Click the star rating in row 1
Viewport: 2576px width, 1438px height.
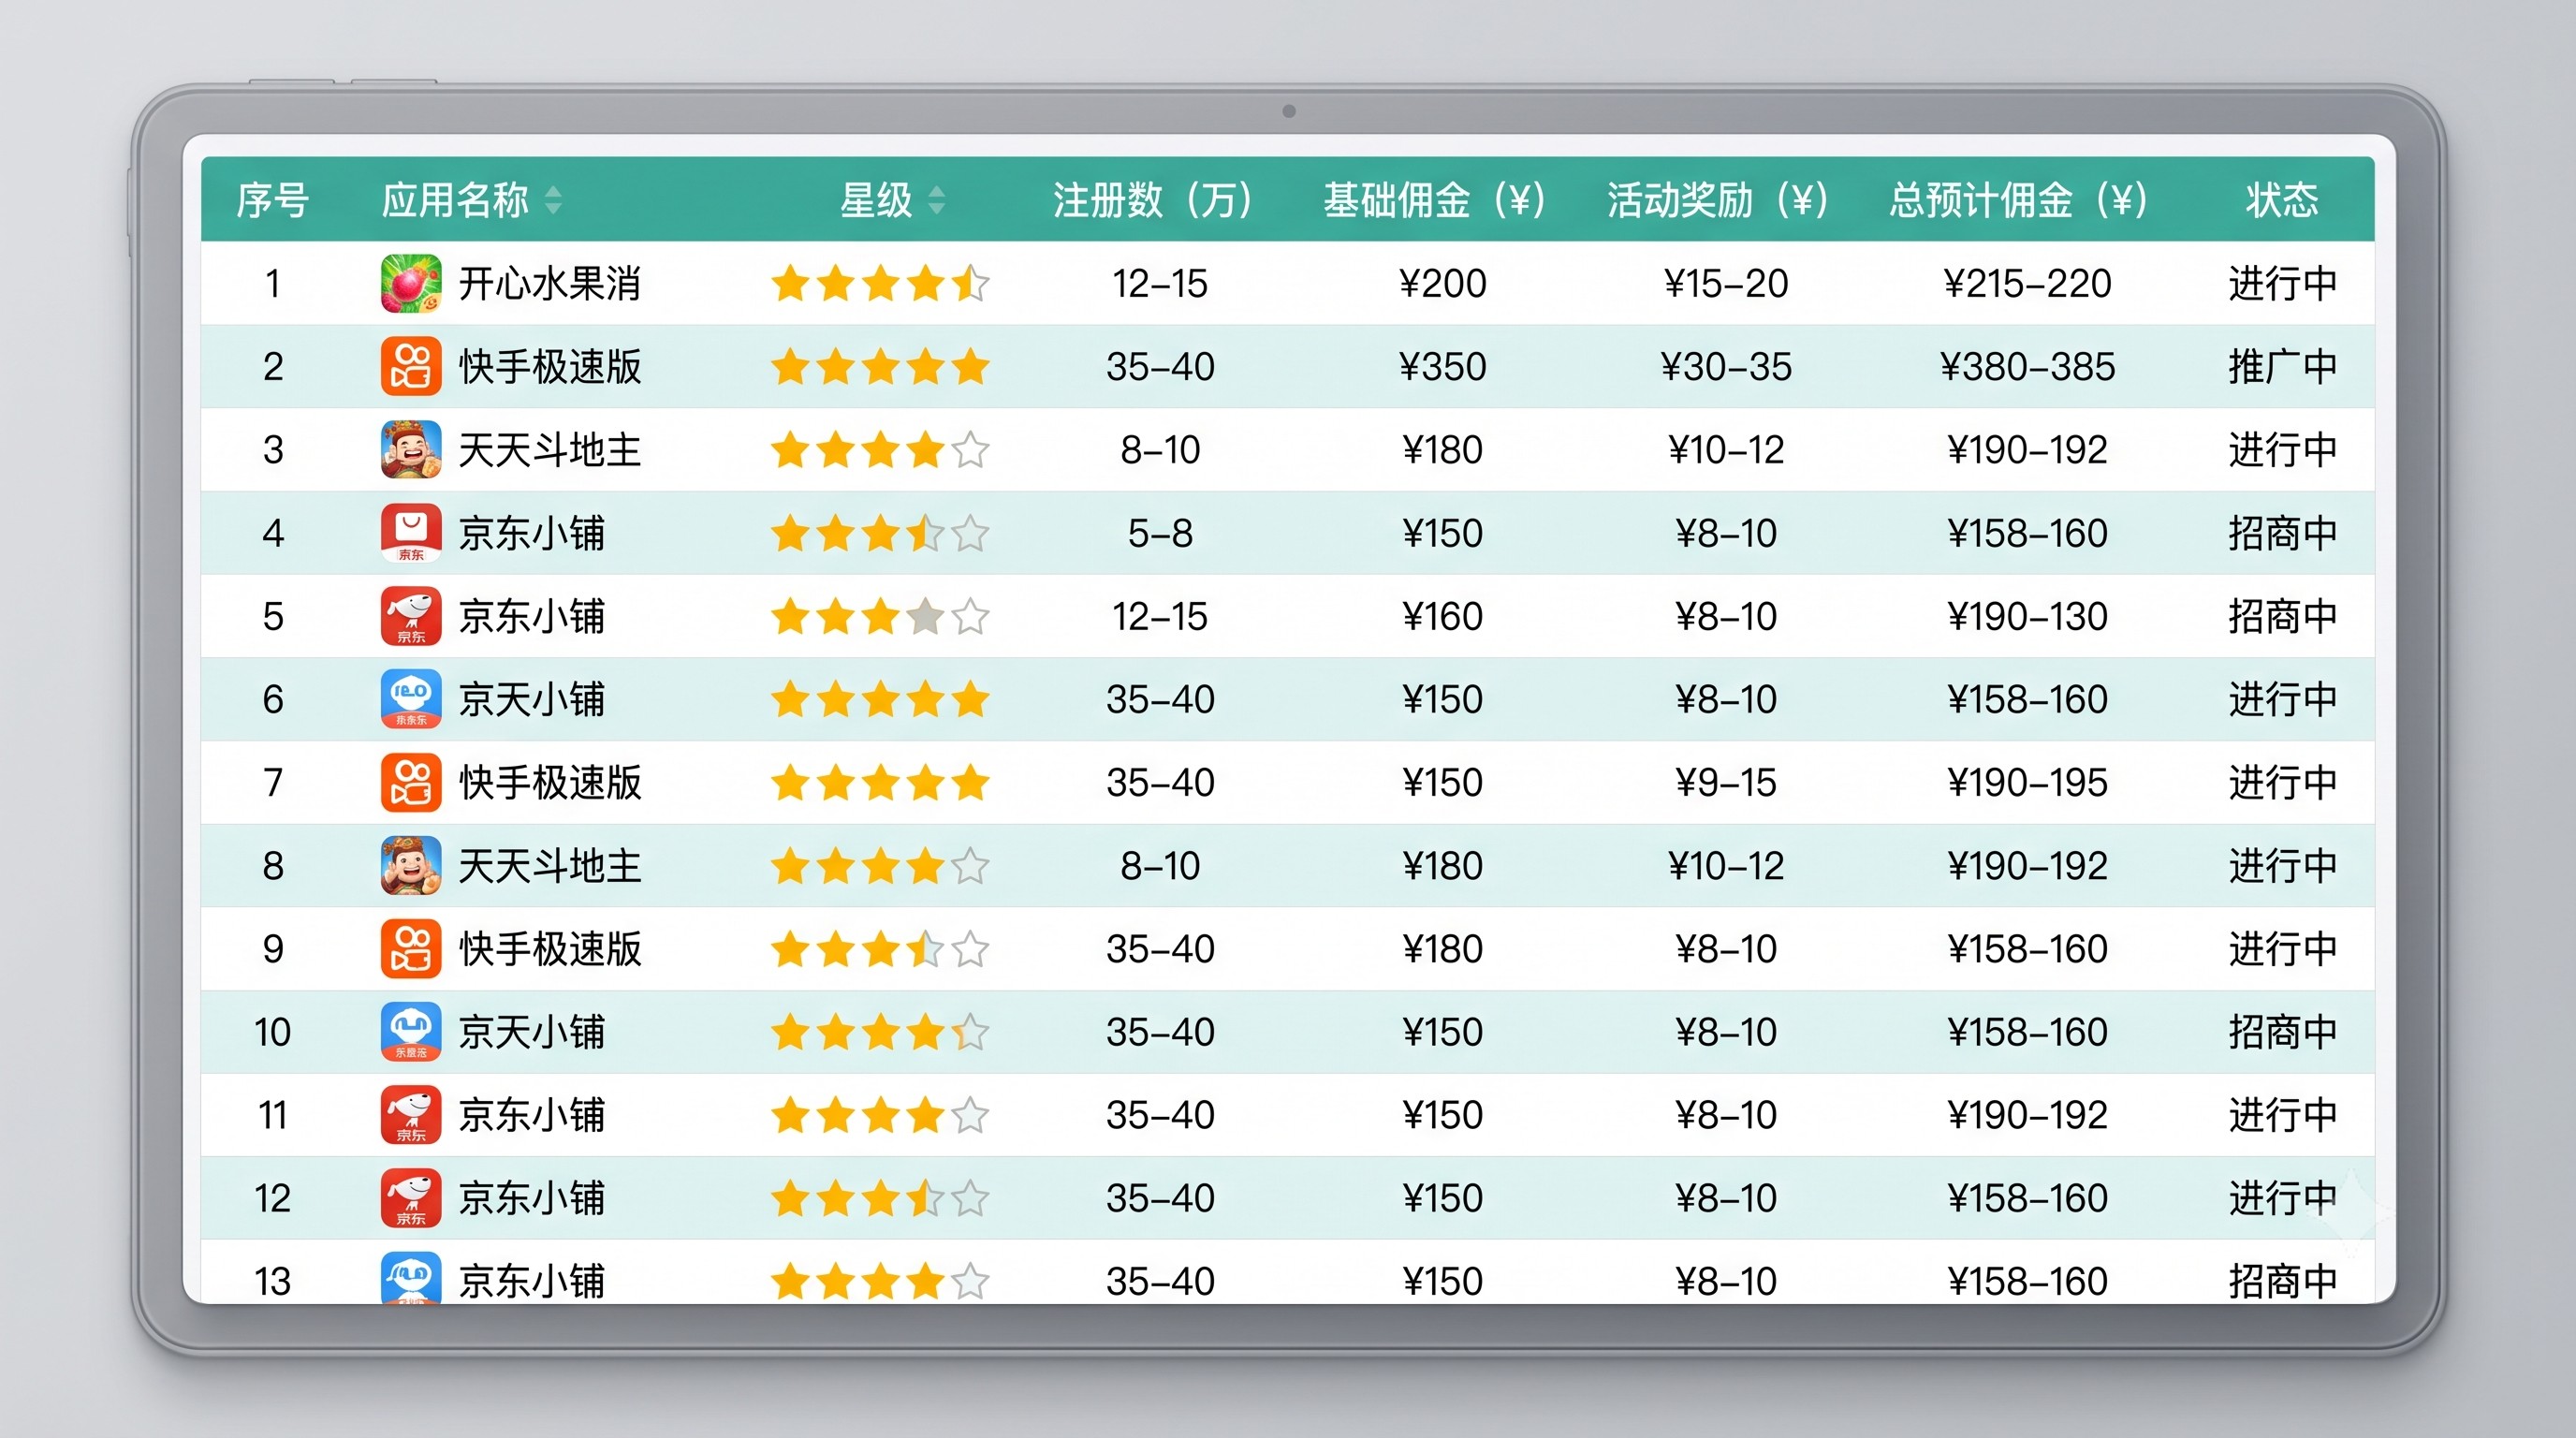(880, 283)
